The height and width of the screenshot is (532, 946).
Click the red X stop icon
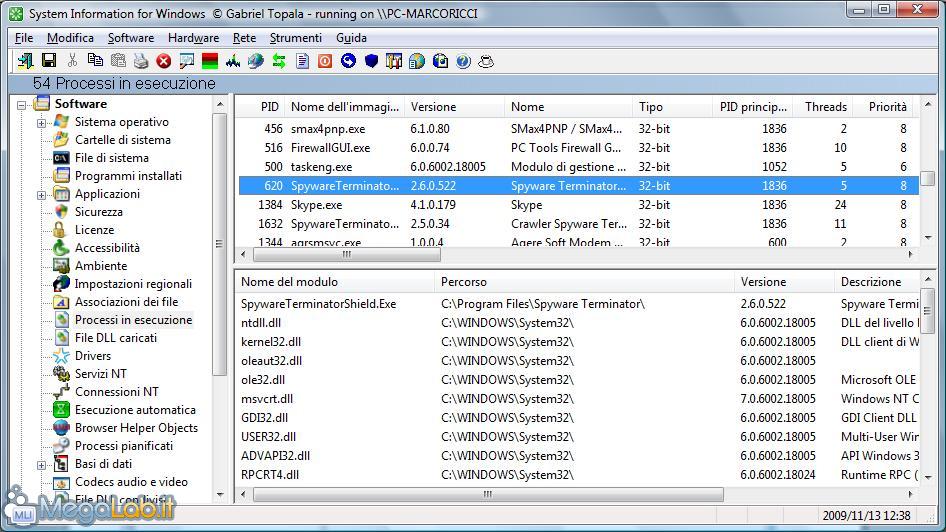[163, 61]
